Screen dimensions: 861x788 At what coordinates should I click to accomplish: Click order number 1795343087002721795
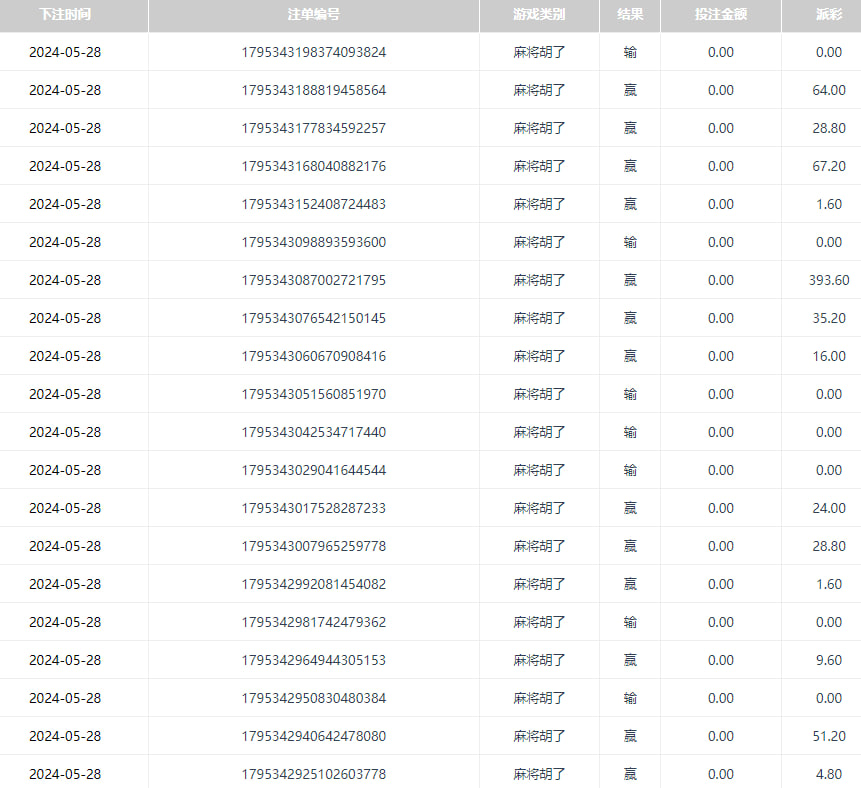(313, 280)
